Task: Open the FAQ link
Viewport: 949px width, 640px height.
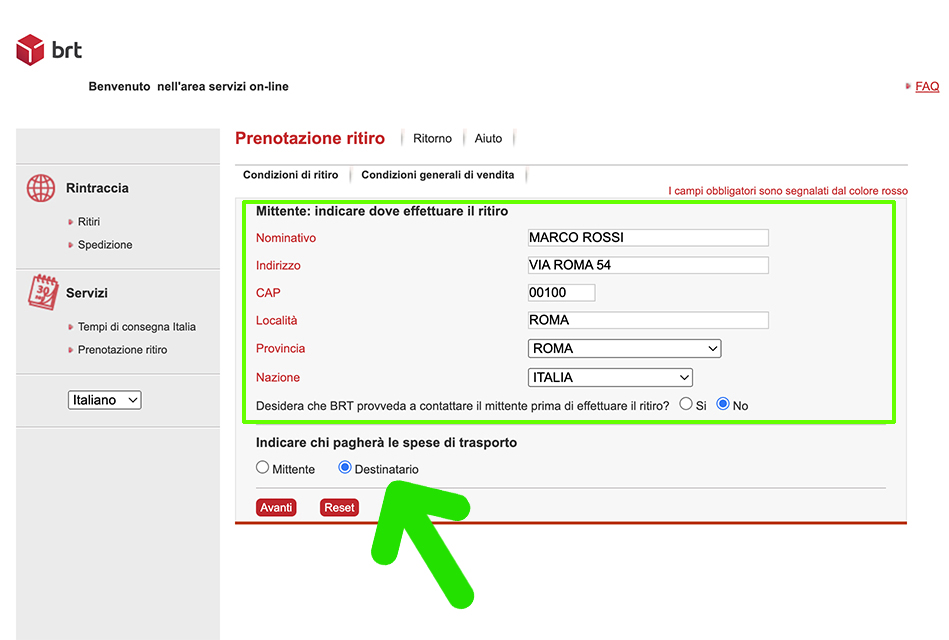Action: 927,87
